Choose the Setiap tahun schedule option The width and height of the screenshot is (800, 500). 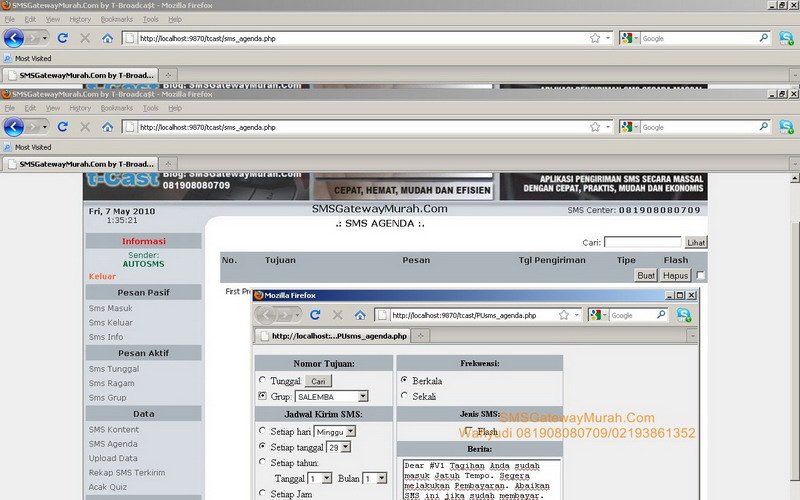point(262,461)
